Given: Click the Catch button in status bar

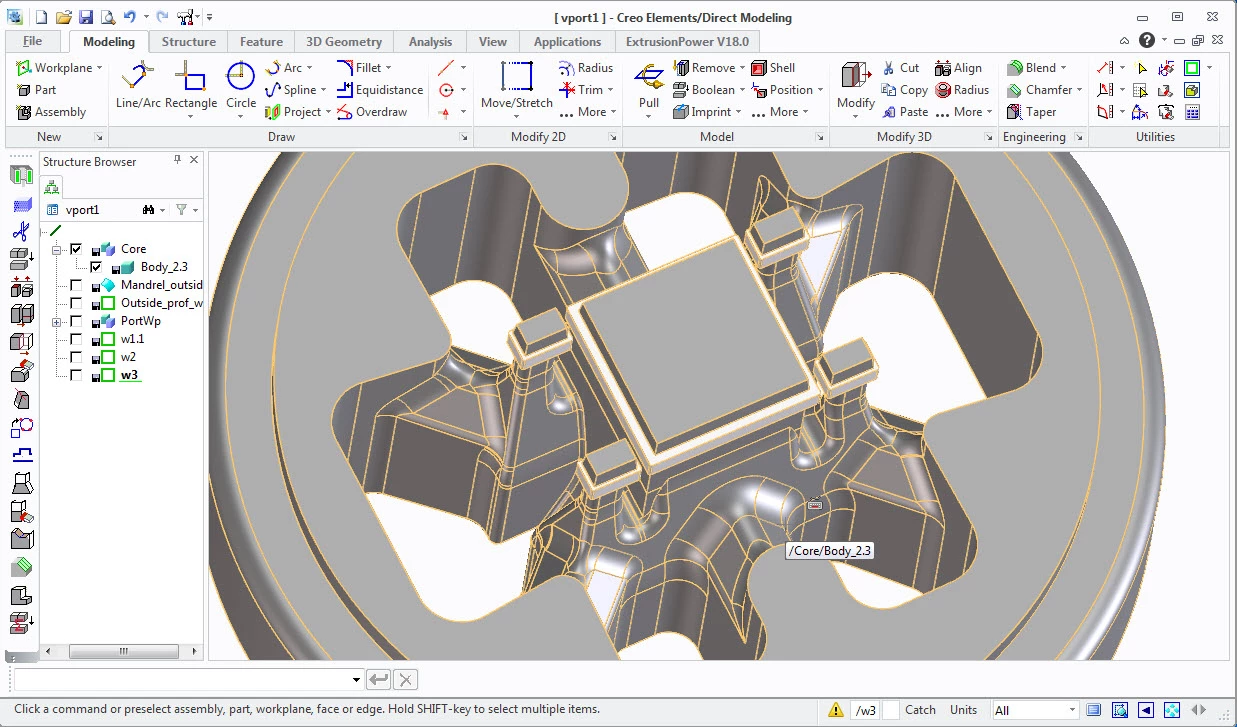Looking at the screenshot, I should tap(920, 710).
